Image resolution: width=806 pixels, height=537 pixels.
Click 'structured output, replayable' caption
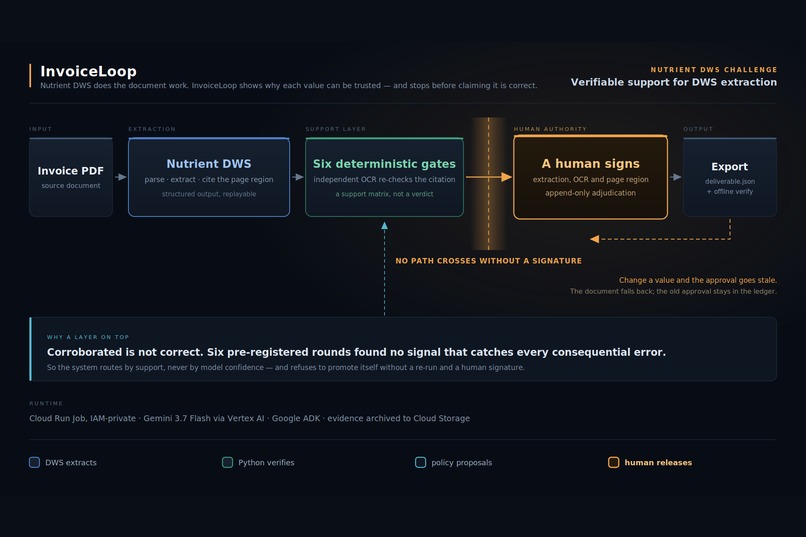(209, 194)
